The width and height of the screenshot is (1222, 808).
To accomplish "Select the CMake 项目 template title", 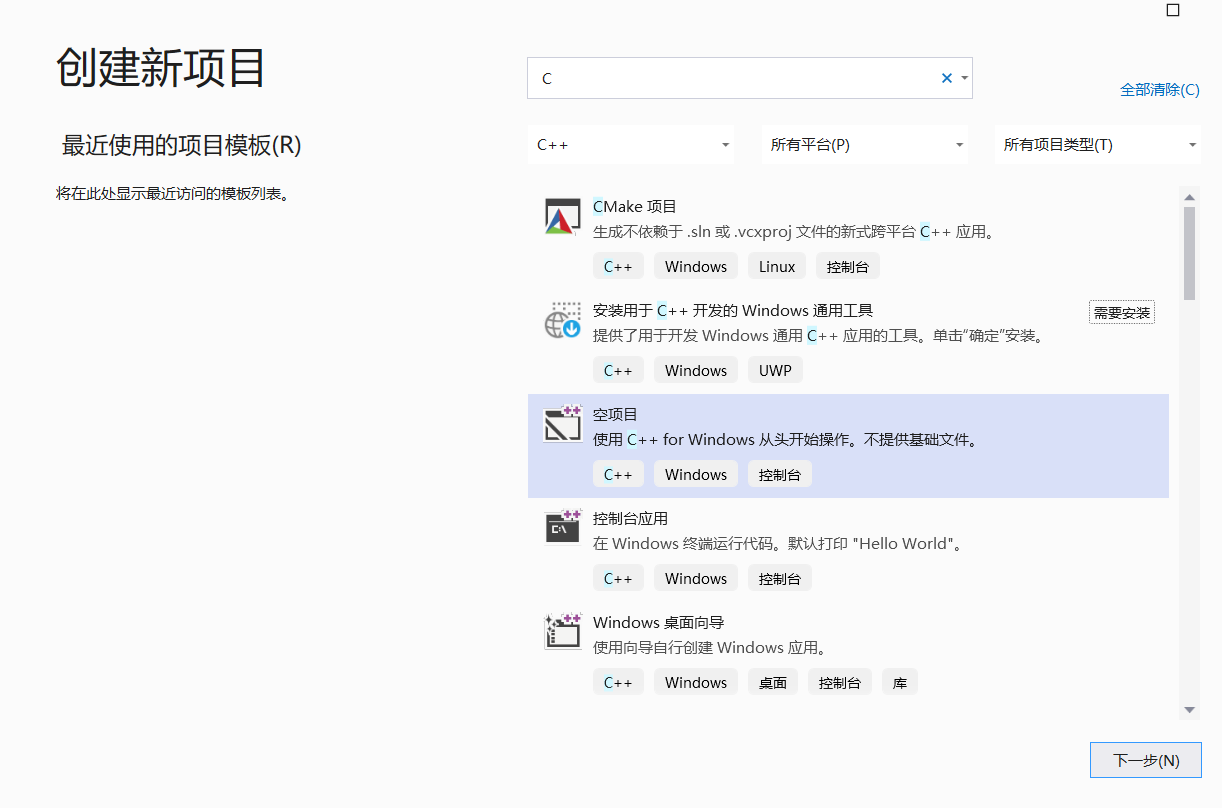I will (635, 207).
